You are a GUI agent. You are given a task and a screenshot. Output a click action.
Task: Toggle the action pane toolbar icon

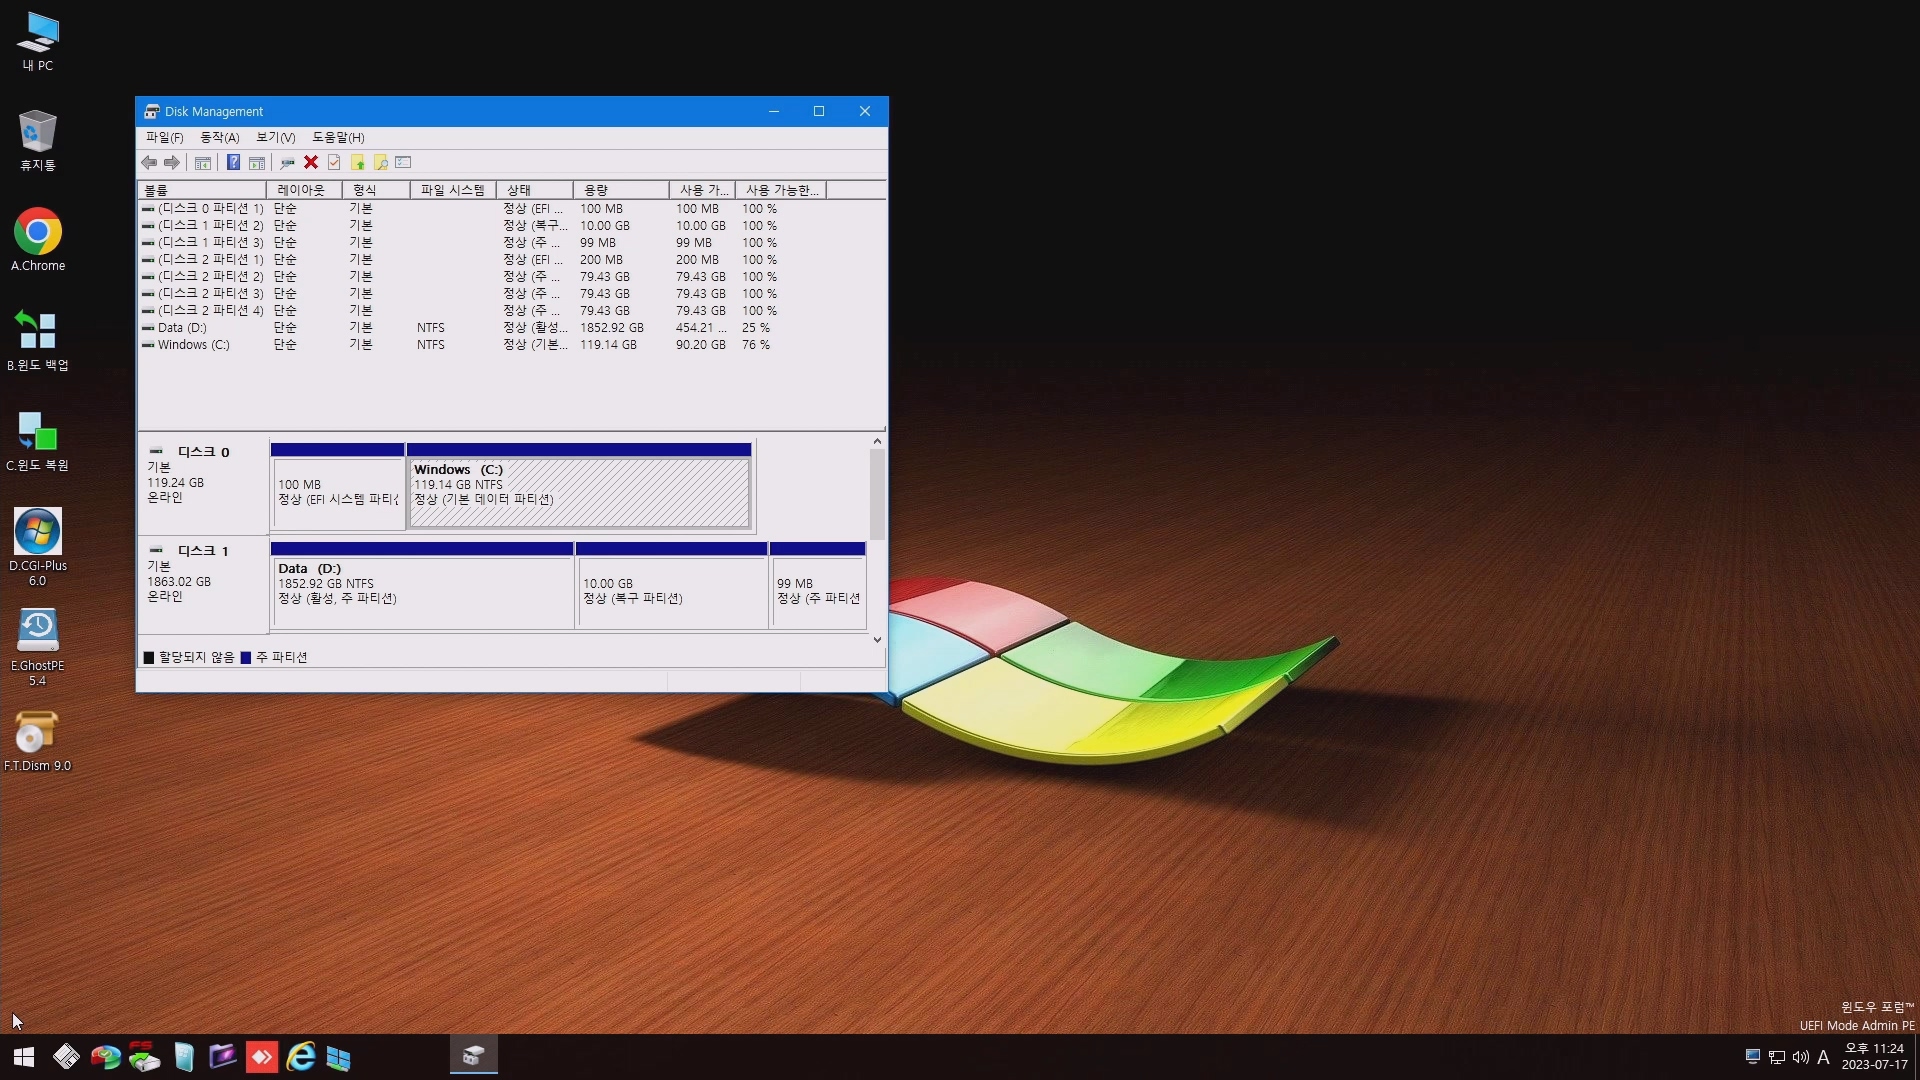pyautogui.click(x=257, y=163)
